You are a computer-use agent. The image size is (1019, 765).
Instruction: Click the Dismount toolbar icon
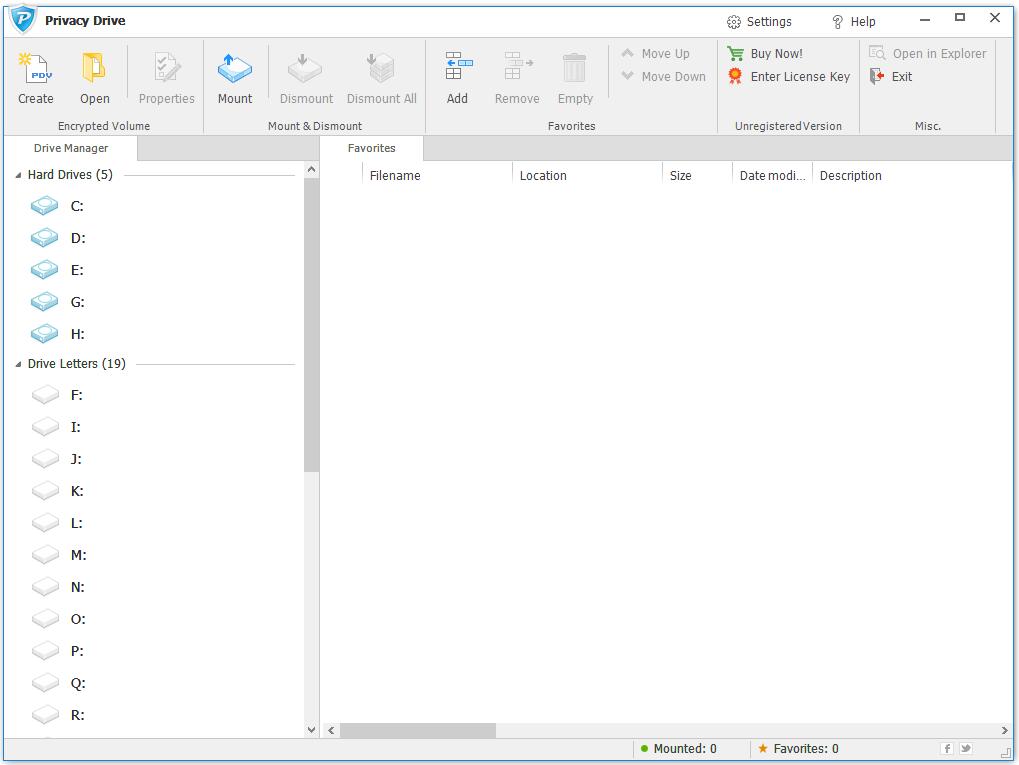click(x=305, y=68)
